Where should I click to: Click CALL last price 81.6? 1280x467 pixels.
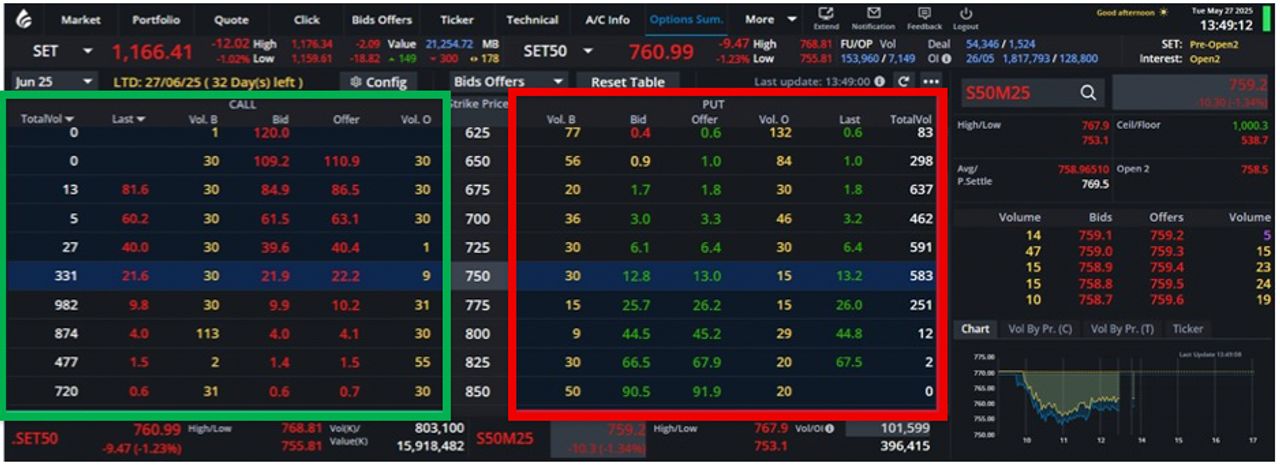coord(134,189)
